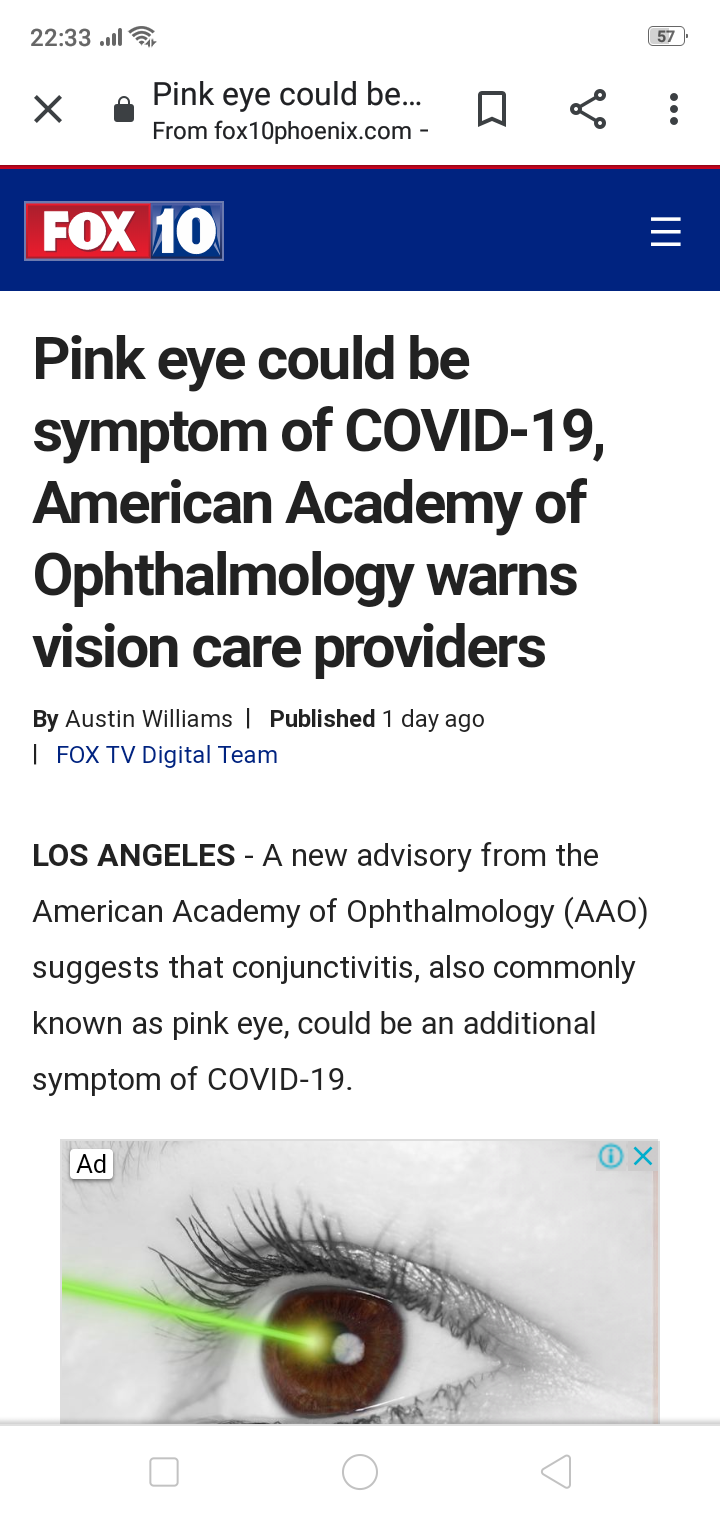The width and height of the screenshot is (720, 1520).
Task: Tap the fox10phoenix.com source URL text
Action: 282,132
